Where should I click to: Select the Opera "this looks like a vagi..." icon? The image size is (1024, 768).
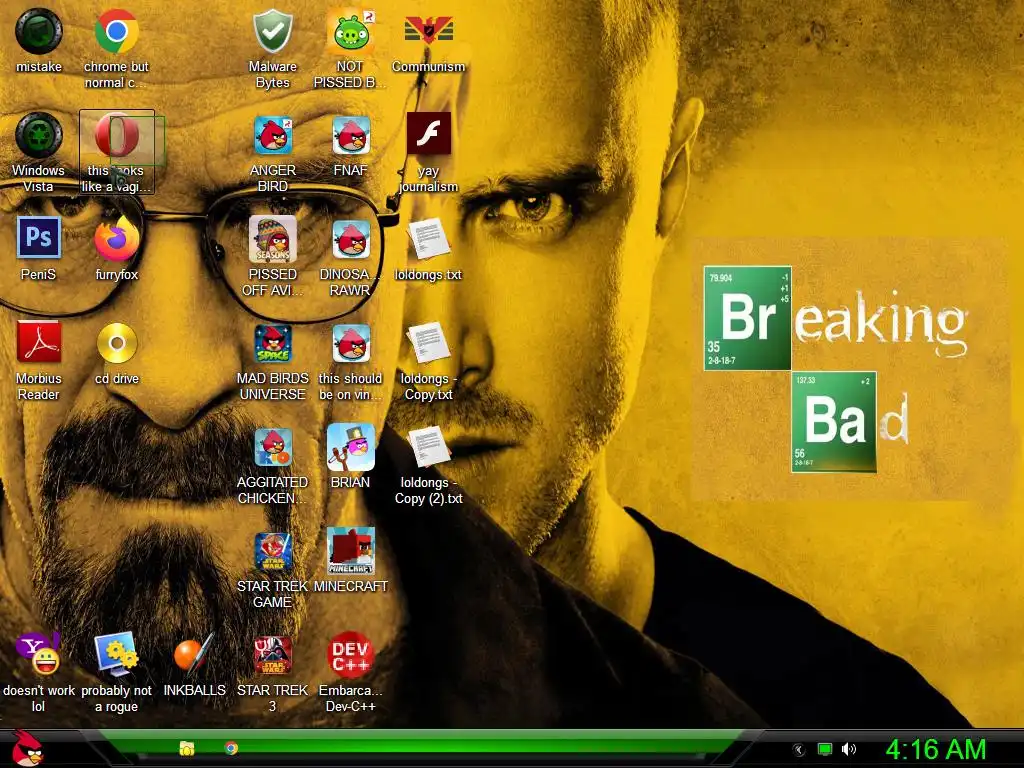pos(116,135)
